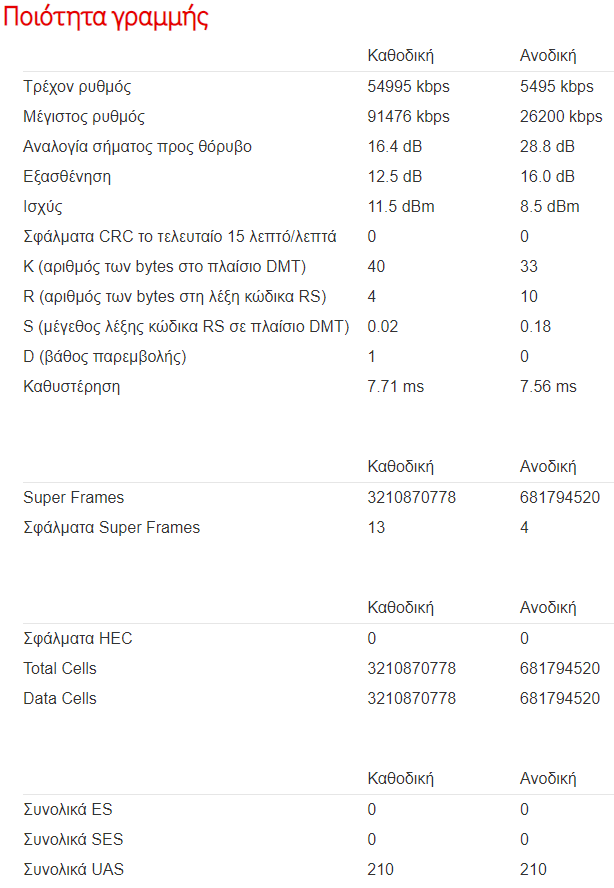
Task: Select the downstream Super Frames errors value 13
Action: click(376, 527)
